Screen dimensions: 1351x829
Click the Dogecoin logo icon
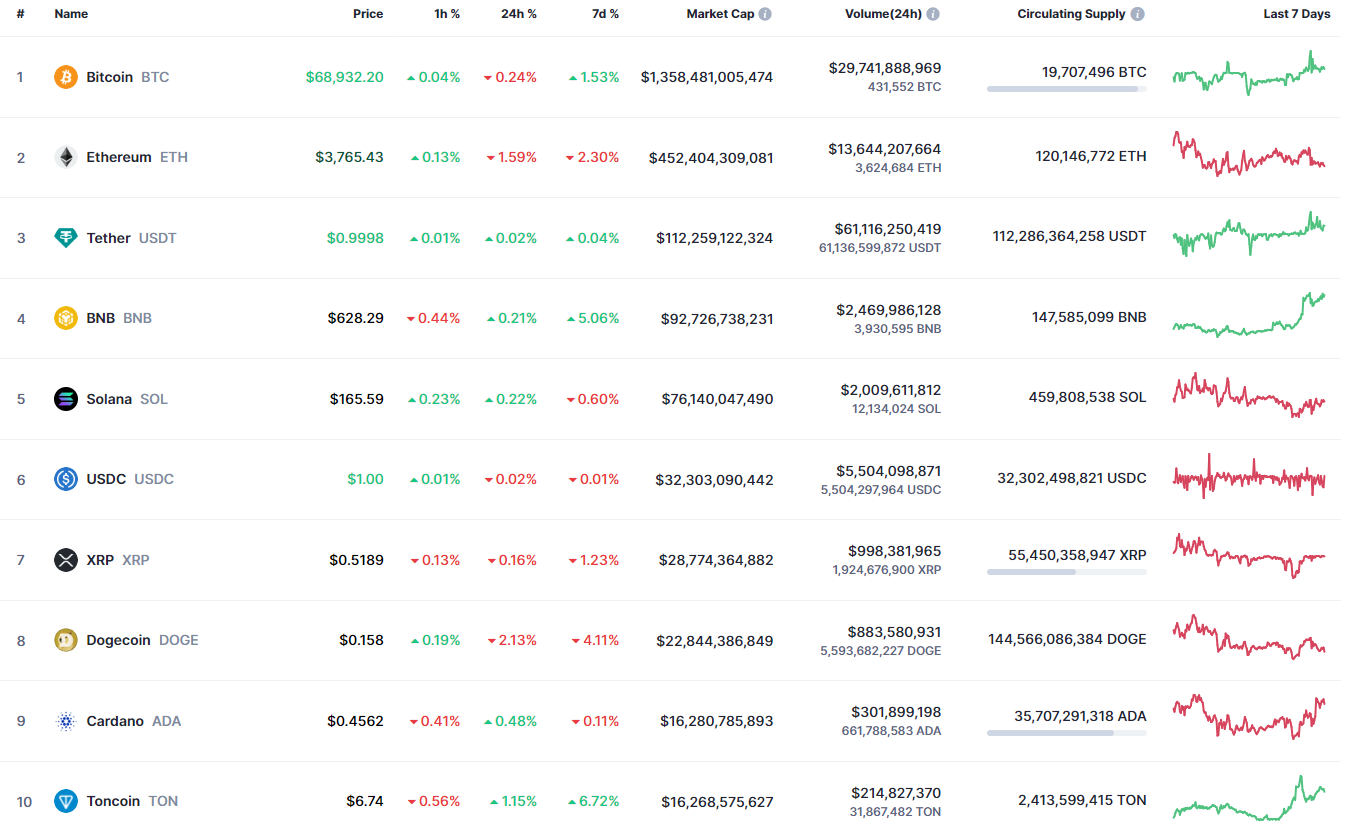click(x=66, y=640)
